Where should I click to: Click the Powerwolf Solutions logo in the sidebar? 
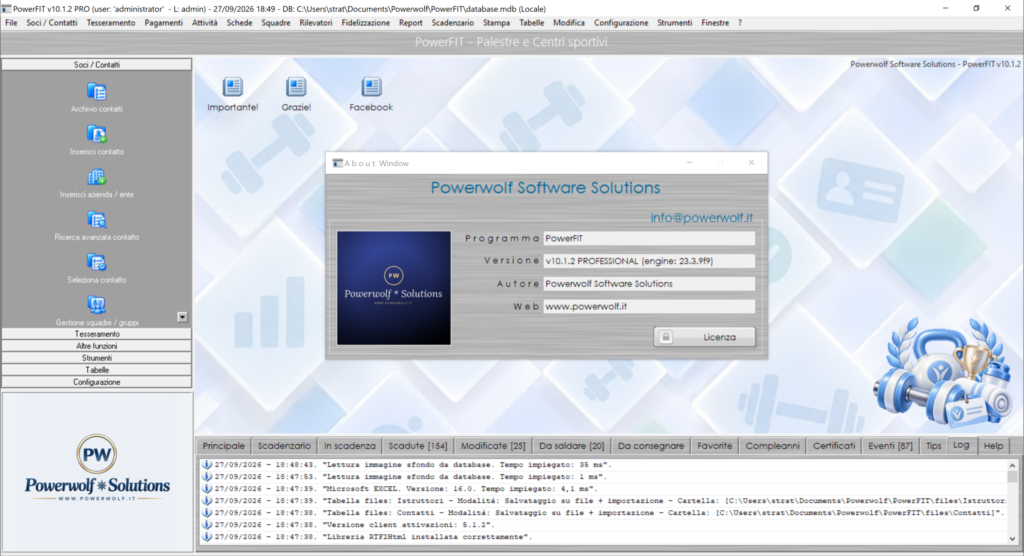pos(97,468)
